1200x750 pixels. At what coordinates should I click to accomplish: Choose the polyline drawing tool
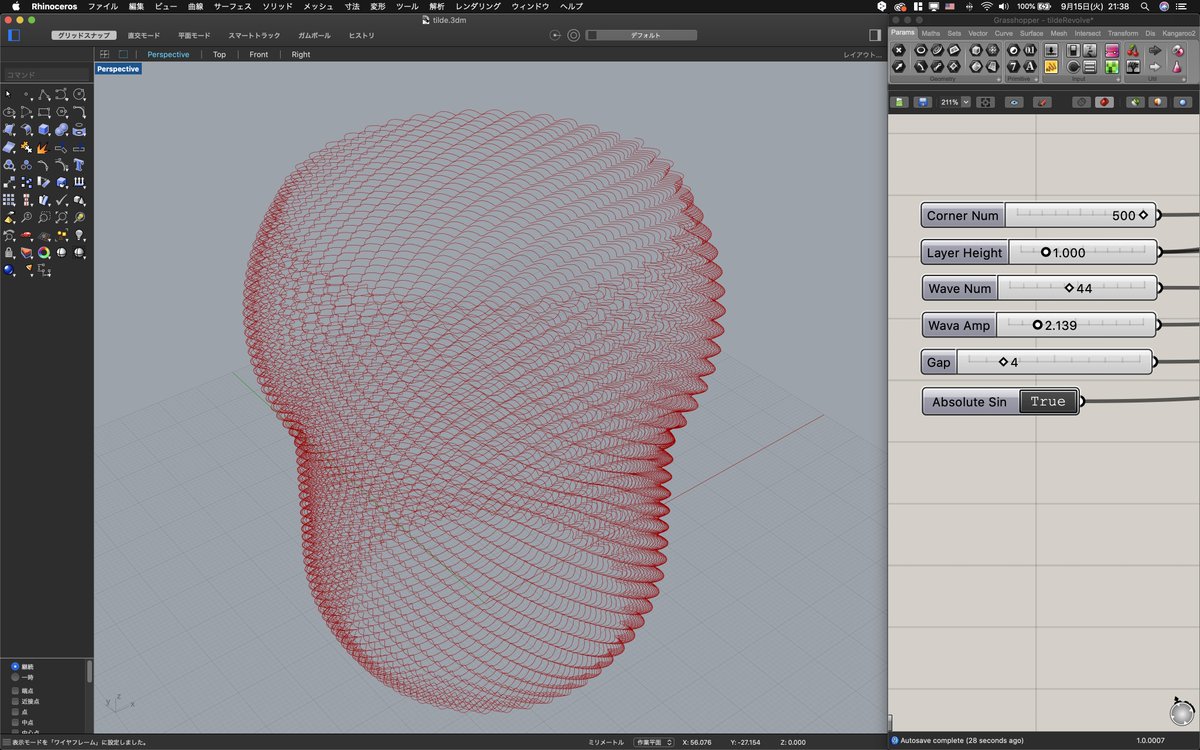(44, 94)
